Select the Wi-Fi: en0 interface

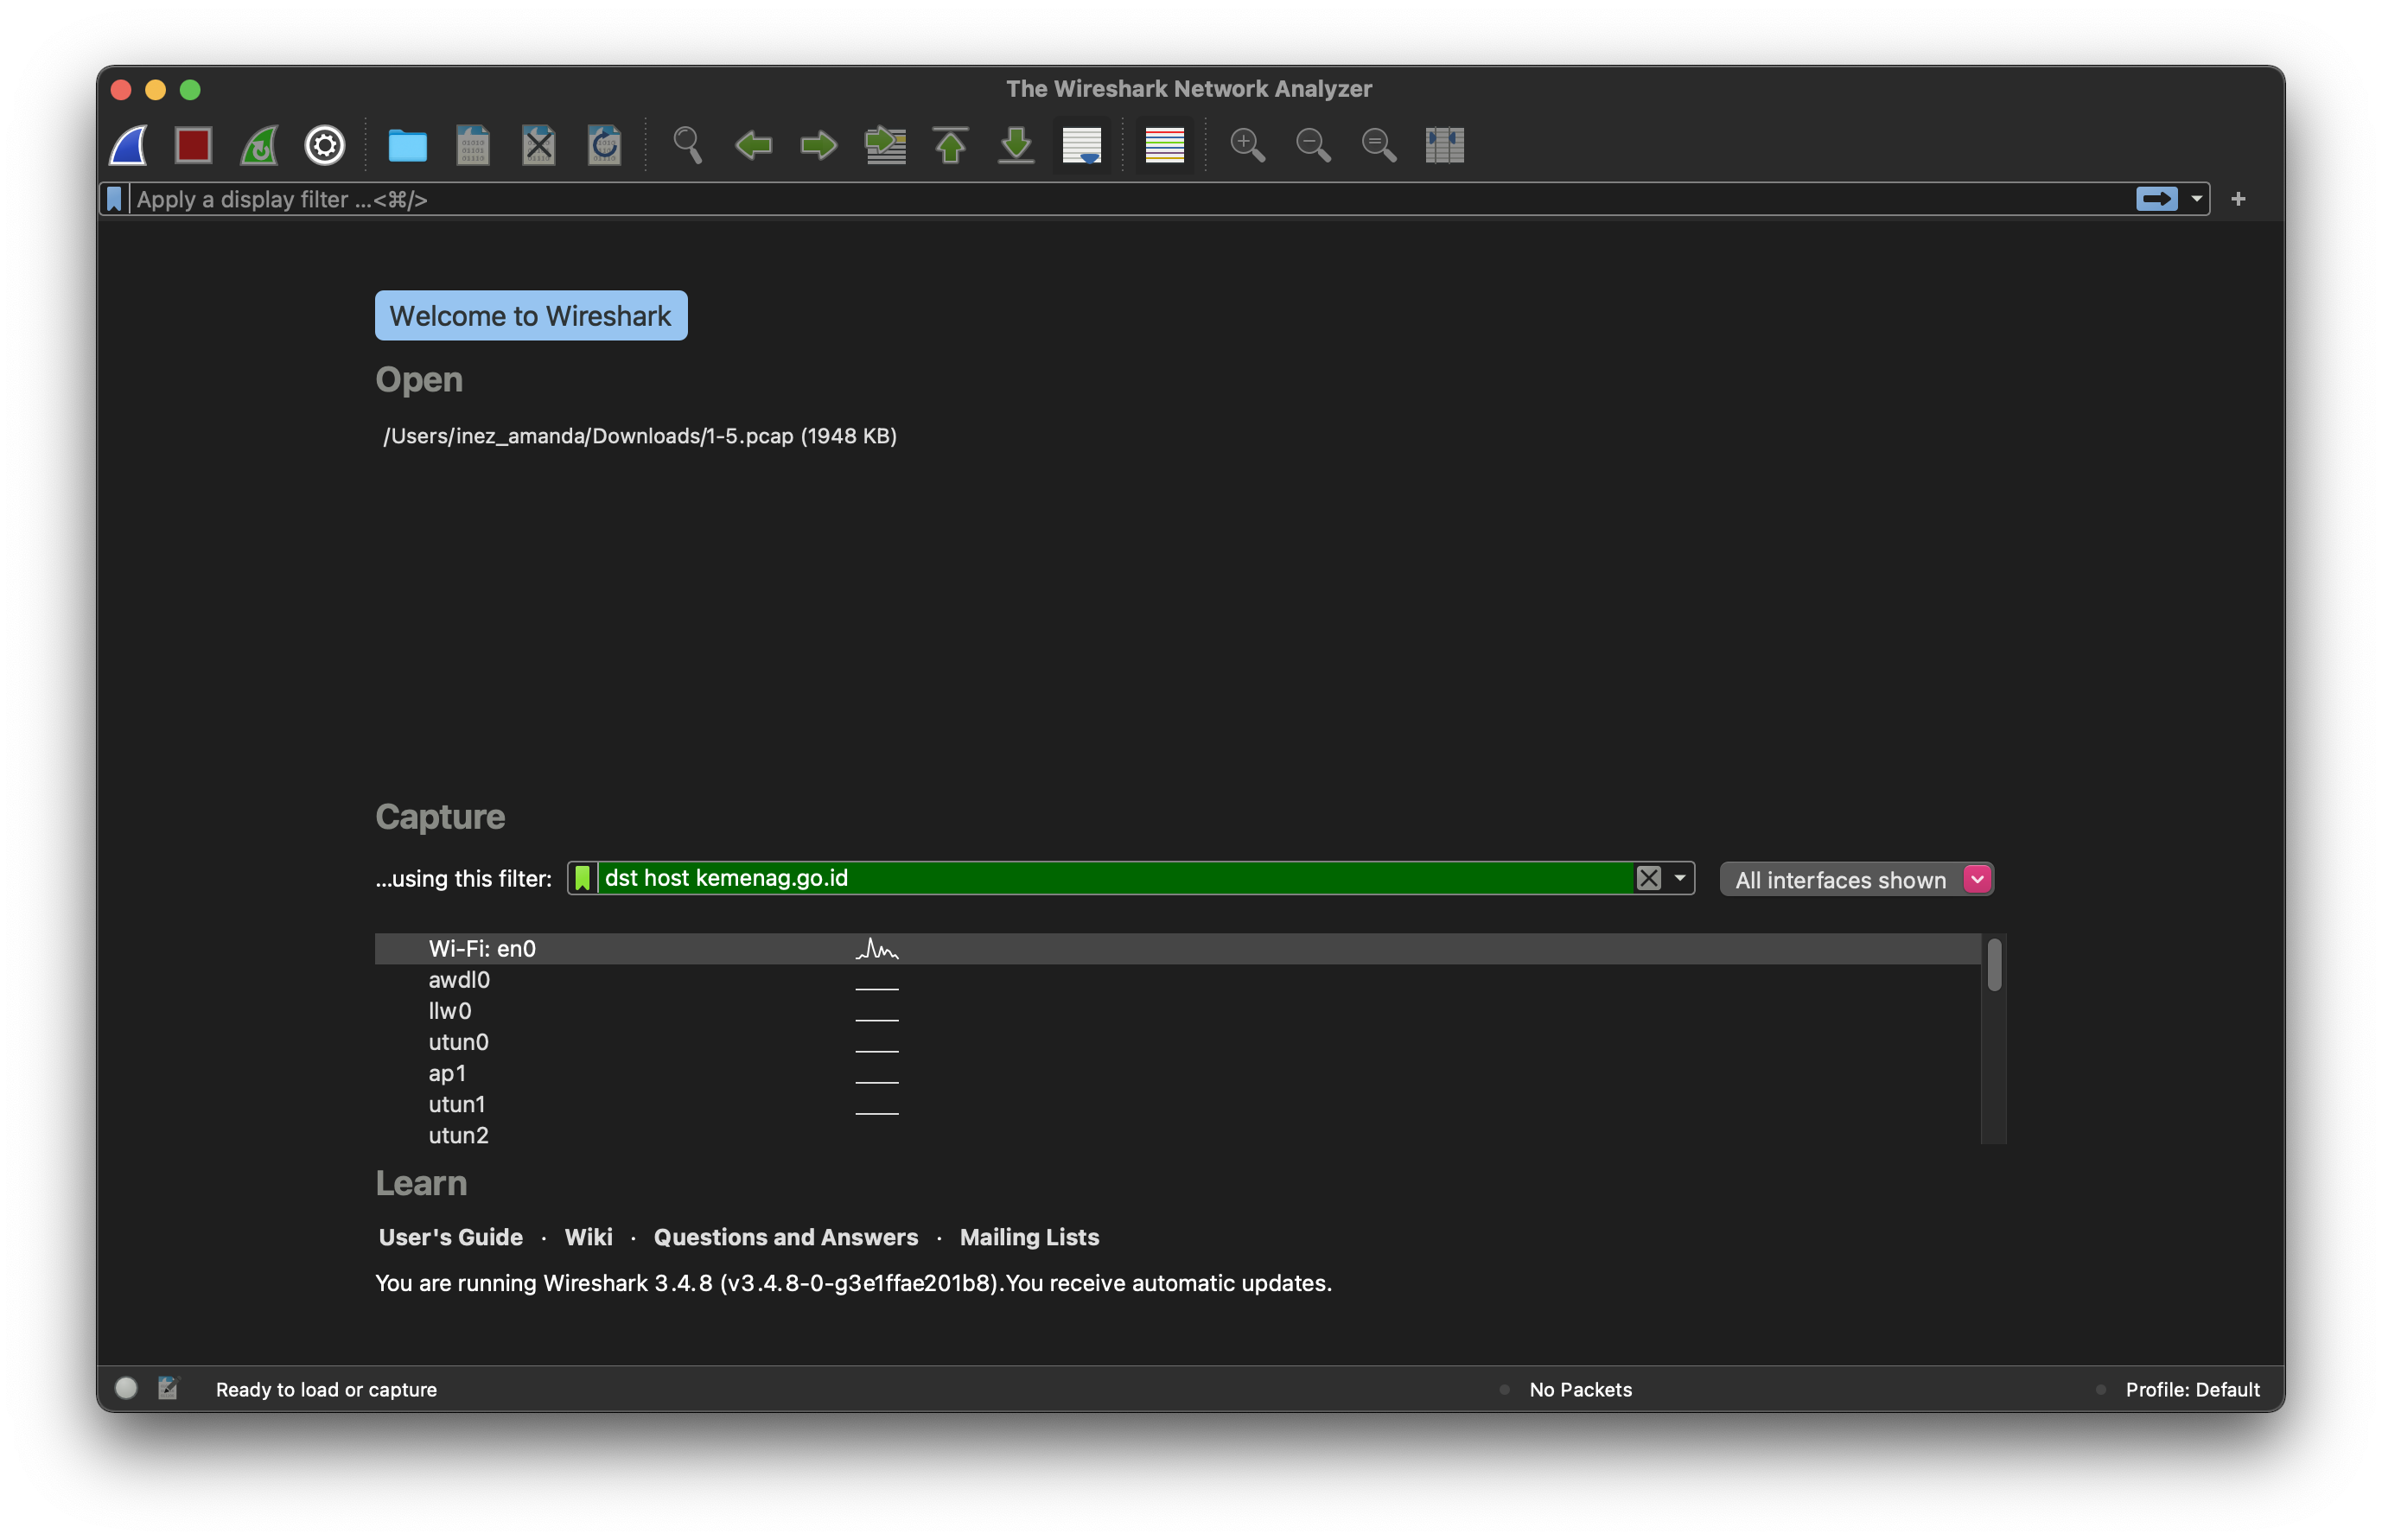[x=482, y=948]
